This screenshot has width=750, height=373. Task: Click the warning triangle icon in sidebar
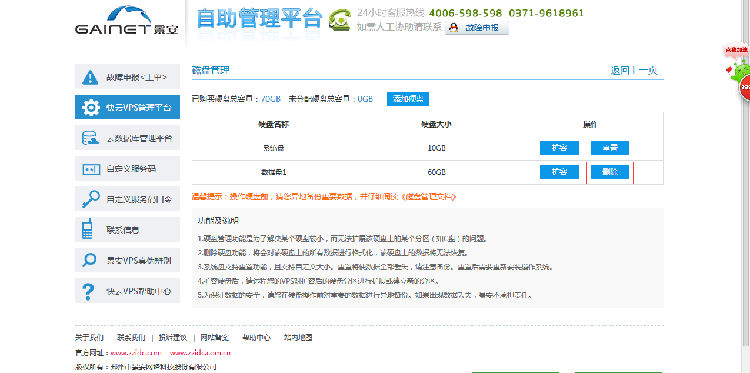pos(90,77)
